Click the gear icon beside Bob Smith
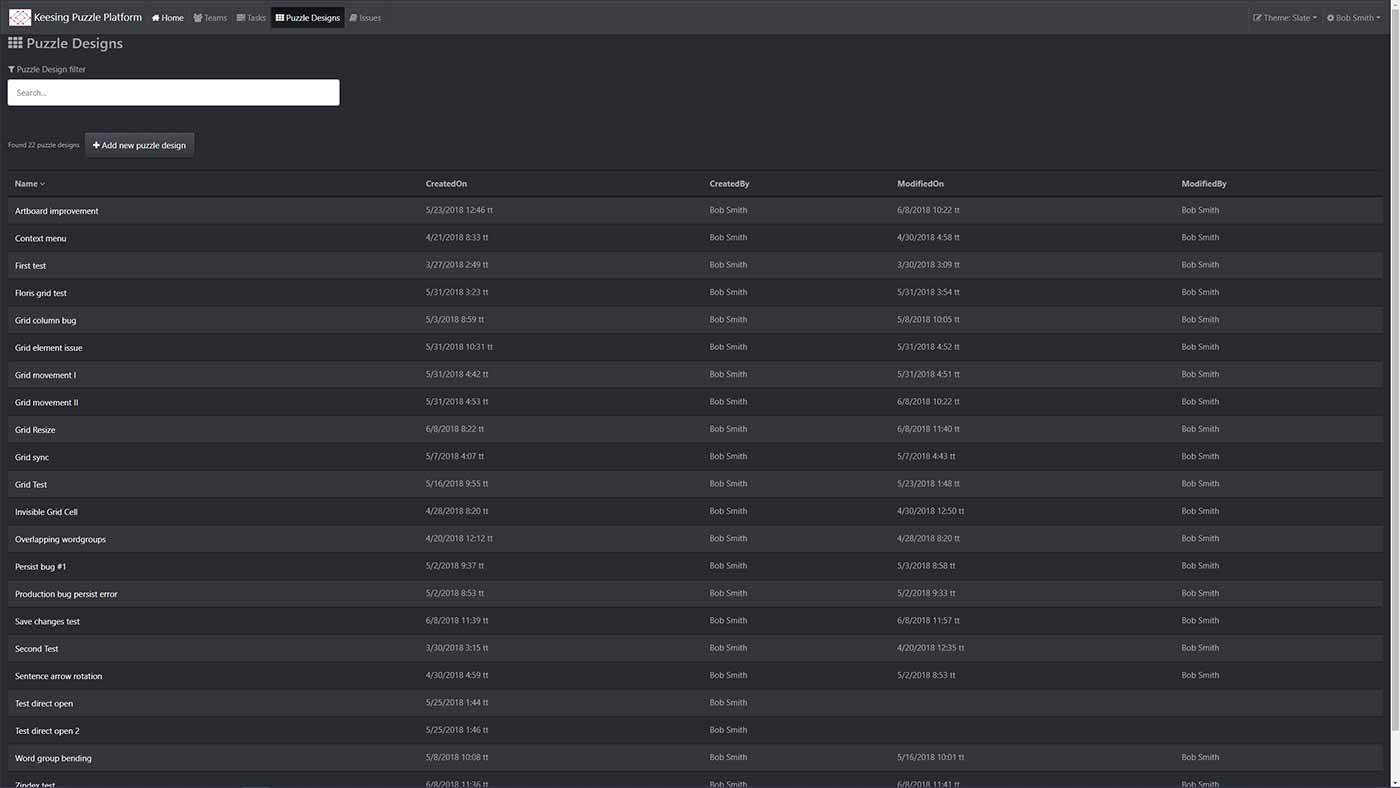Image resolution: width=1400 pixels, height=788 pixels. tap(1330, 18)
